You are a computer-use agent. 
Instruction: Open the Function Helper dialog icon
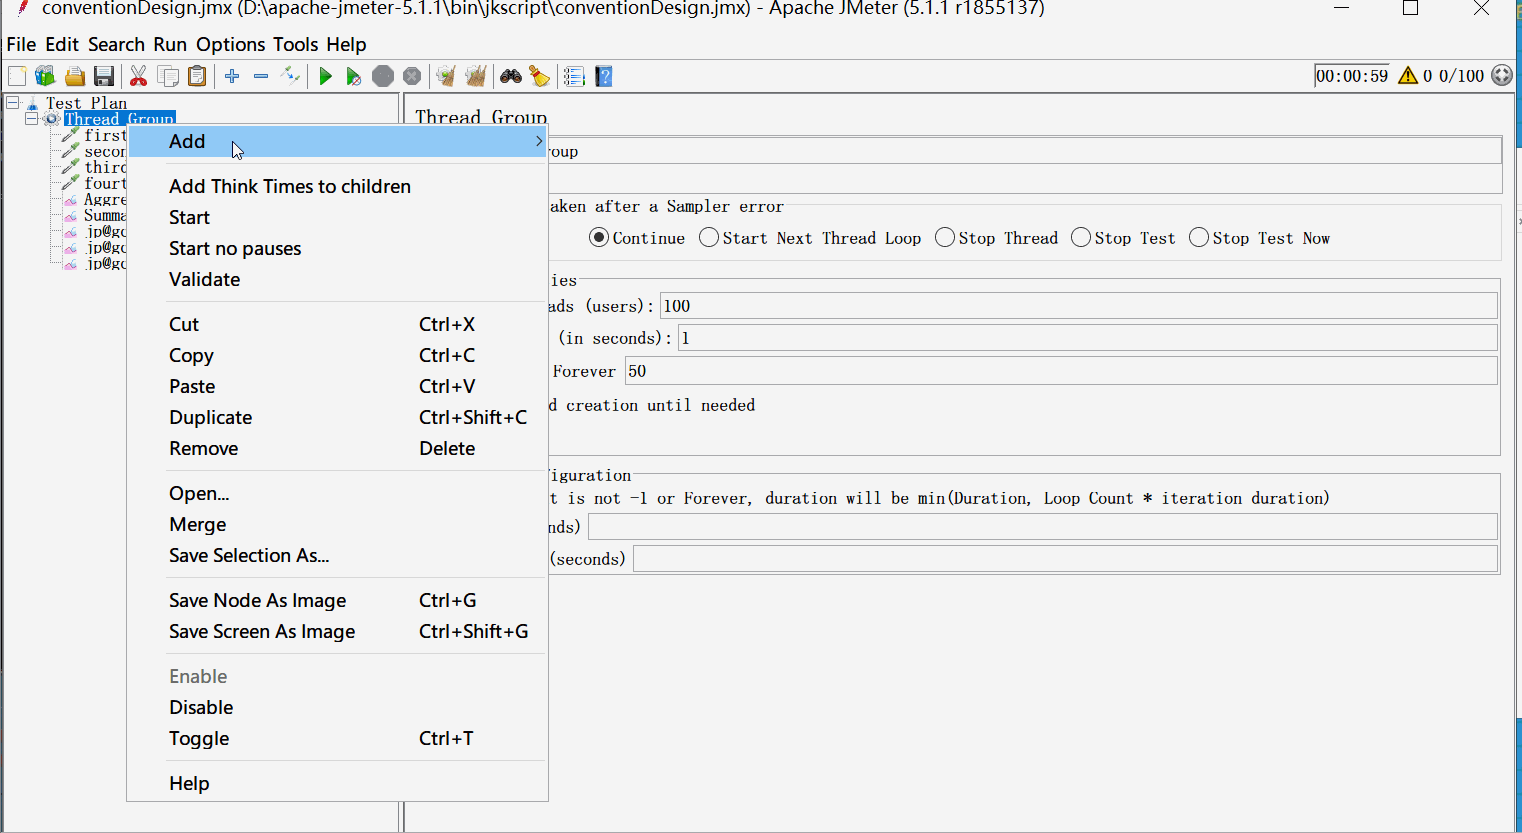pos(574,76)
